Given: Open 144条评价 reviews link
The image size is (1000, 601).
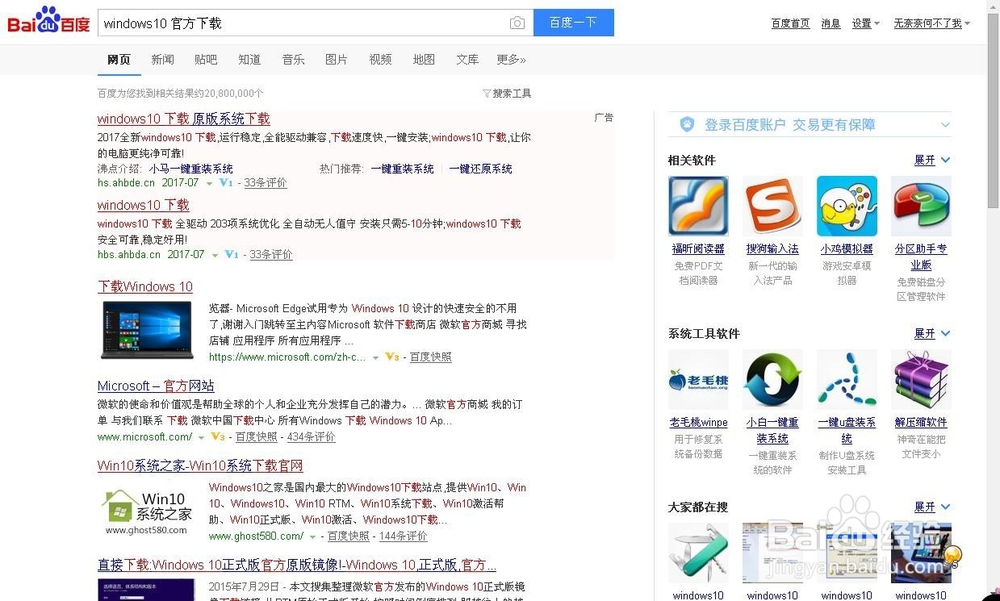Looking at the screenshot, I should [x=403, y=537].
